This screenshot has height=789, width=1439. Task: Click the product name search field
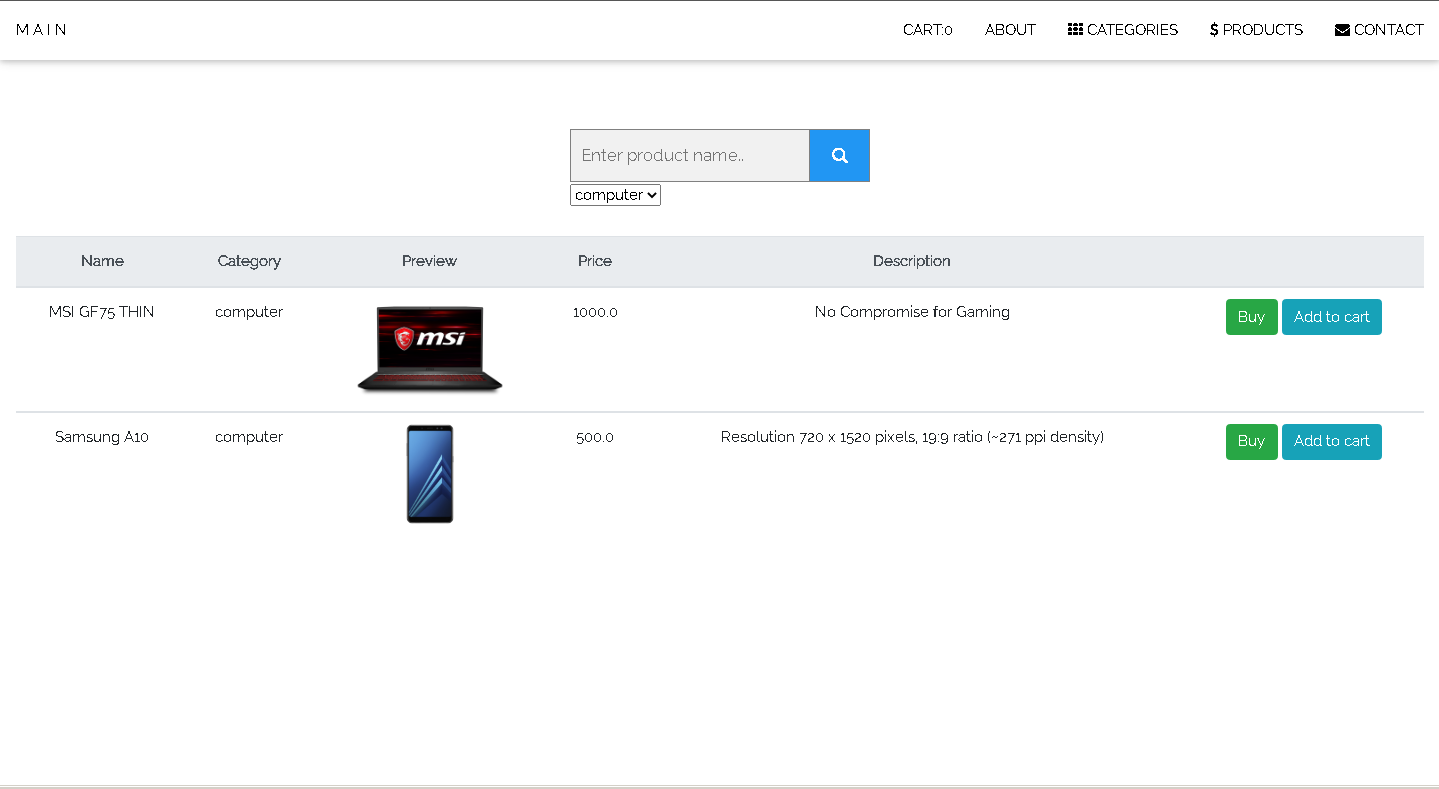click(x=689, y=155)
